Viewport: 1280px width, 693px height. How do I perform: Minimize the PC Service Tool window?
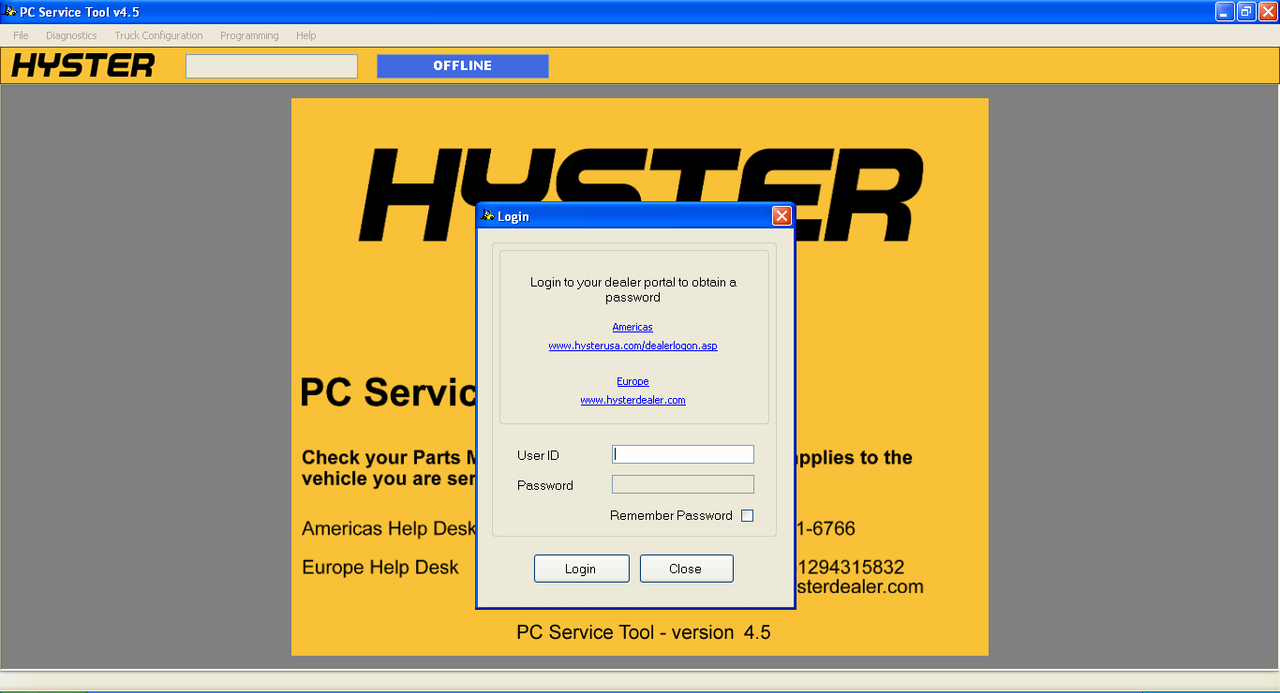coord(1224,12)
